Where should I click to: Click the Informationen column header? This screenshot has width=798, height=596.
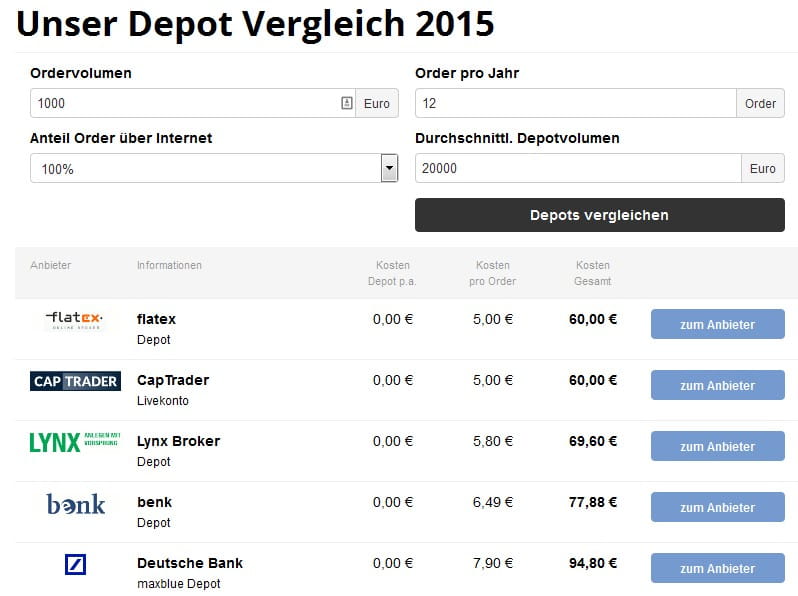click(x=169, y=265)
